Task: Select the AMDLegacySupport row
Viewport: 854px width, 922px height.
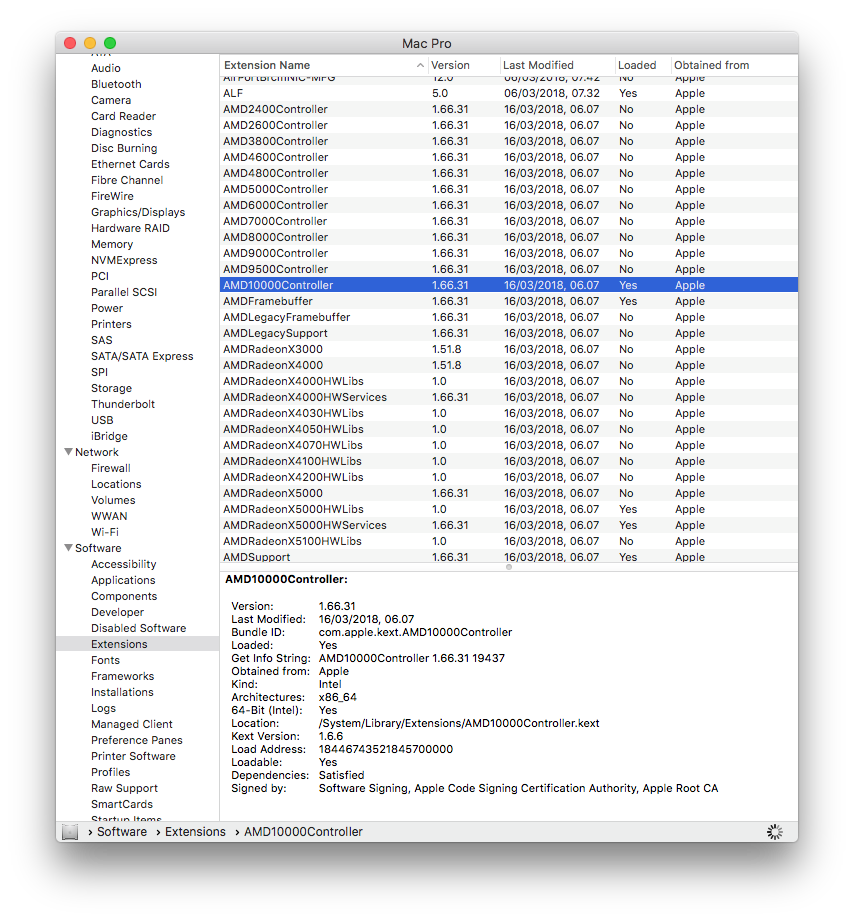Action: (x=509, y=333)
